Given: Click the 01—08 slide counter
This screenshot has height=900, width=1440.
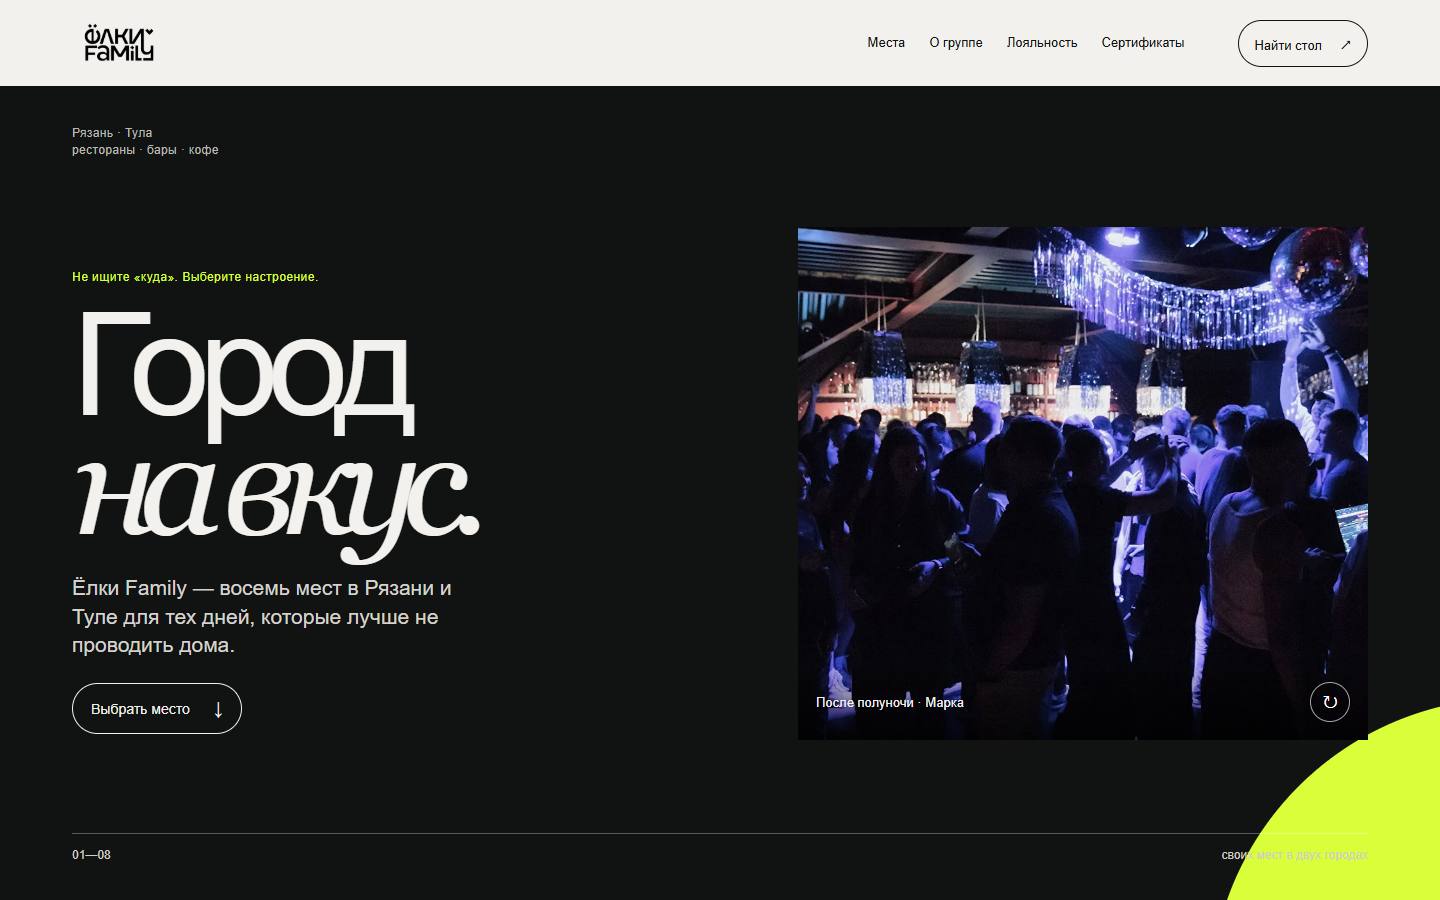Looking at the screenshot, I should [x=91, y=855].
